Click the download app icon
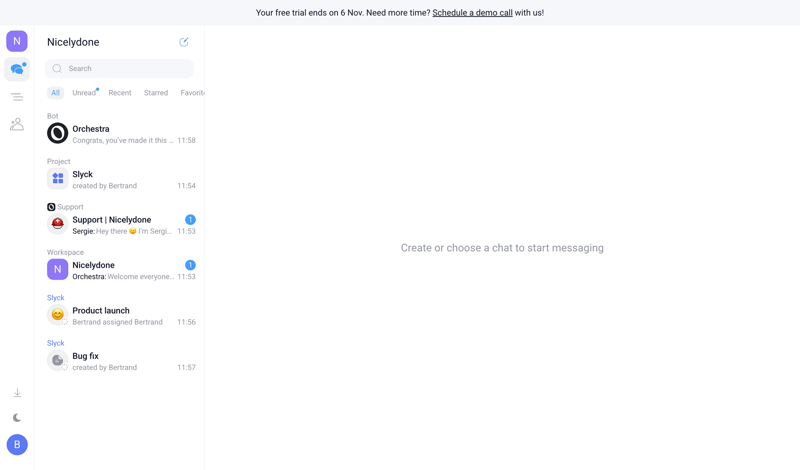800x470 pixels. [17, 393]
